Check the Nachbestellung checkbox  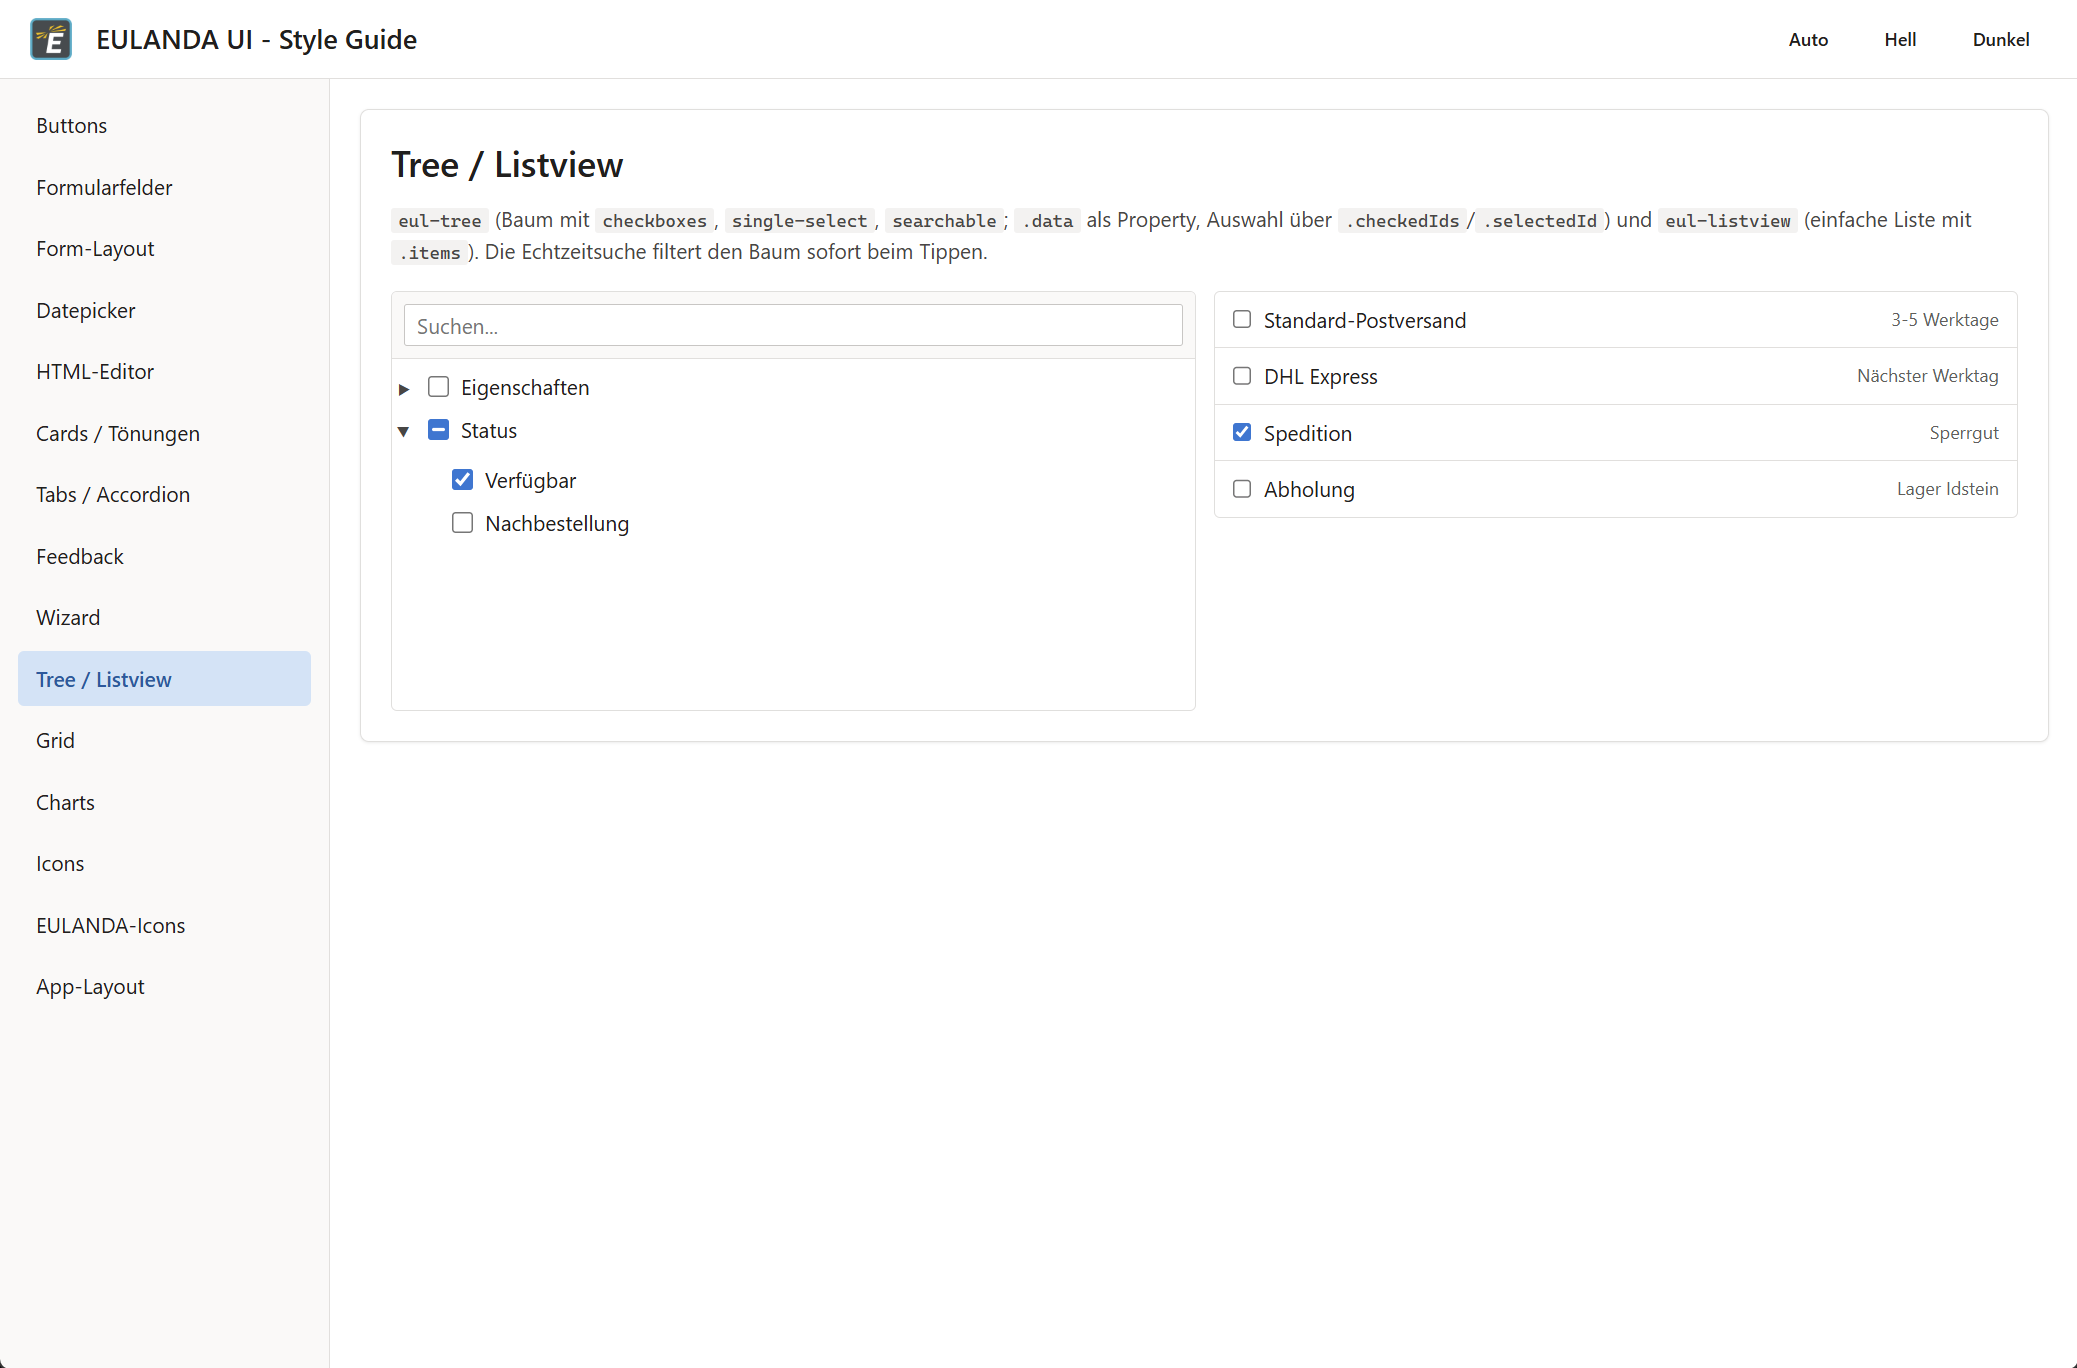[x=462, y=523]
